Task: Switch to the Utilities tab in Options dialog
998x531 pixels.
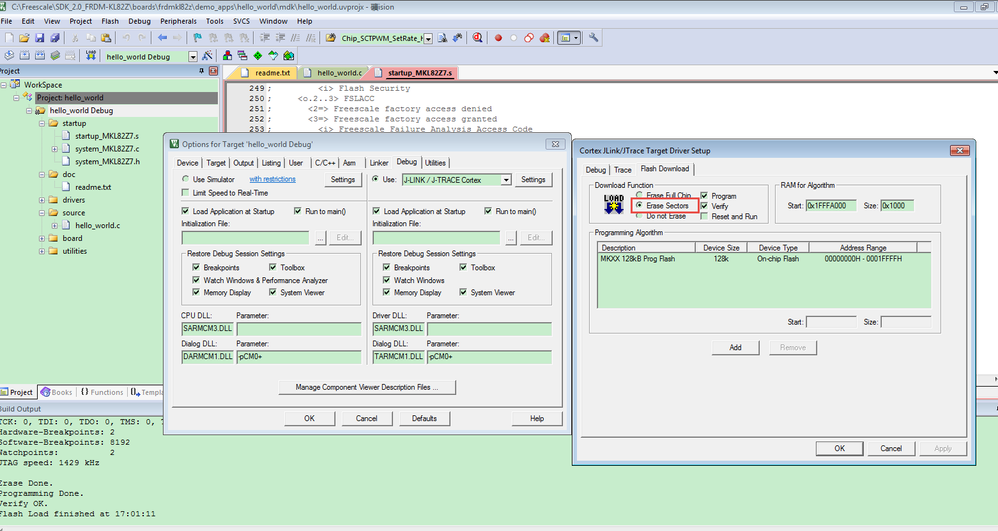Action: coord(435,163)
